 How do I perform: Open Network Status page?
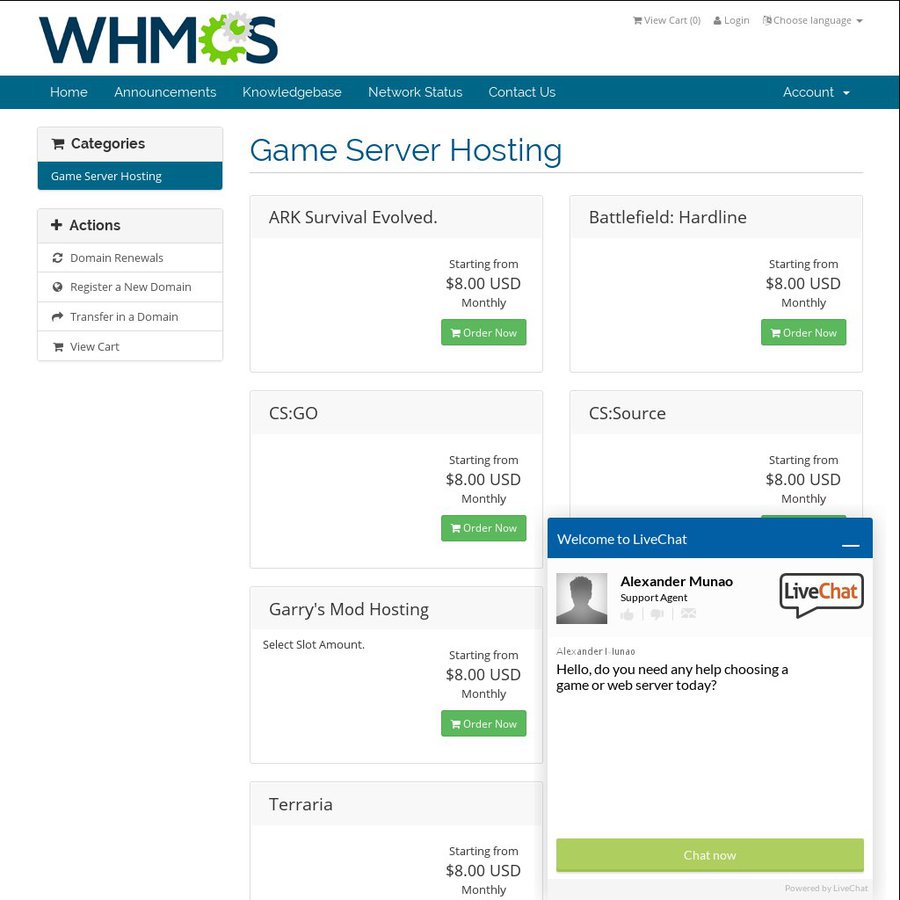(415, 92)
